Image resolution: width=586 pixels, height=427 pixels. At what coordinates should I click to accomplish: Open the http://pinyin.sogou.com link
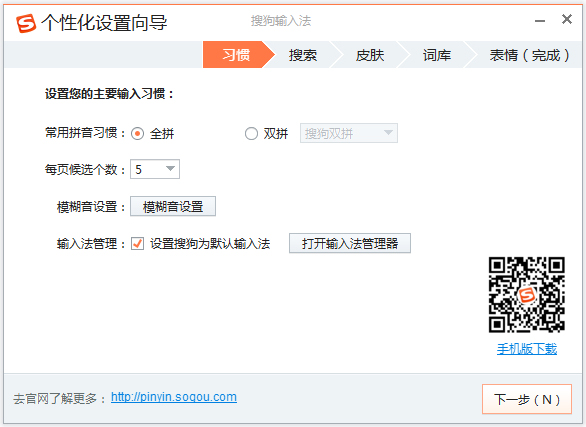pyautogui.click(x=174, y=397)
